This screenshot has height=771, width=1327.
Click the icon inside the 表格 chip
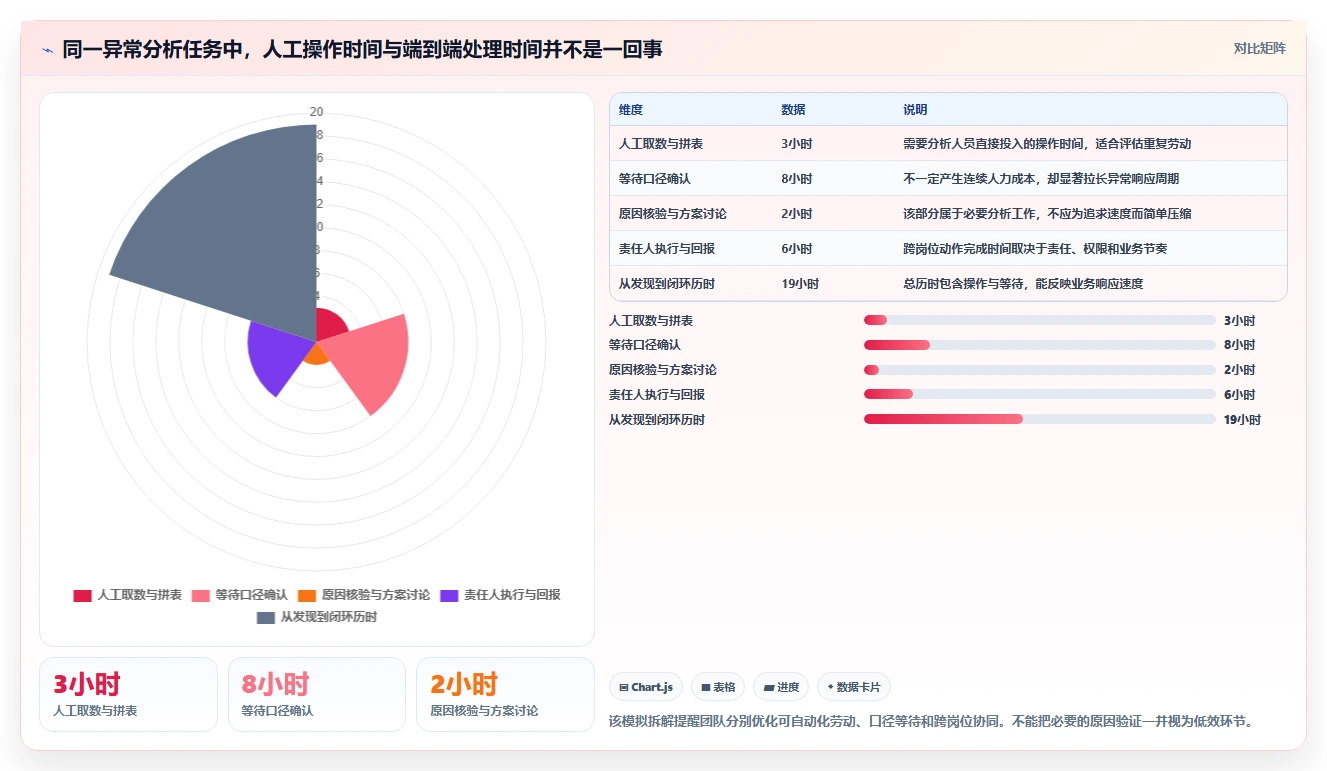pyautogui.click(x=705, y=688)
